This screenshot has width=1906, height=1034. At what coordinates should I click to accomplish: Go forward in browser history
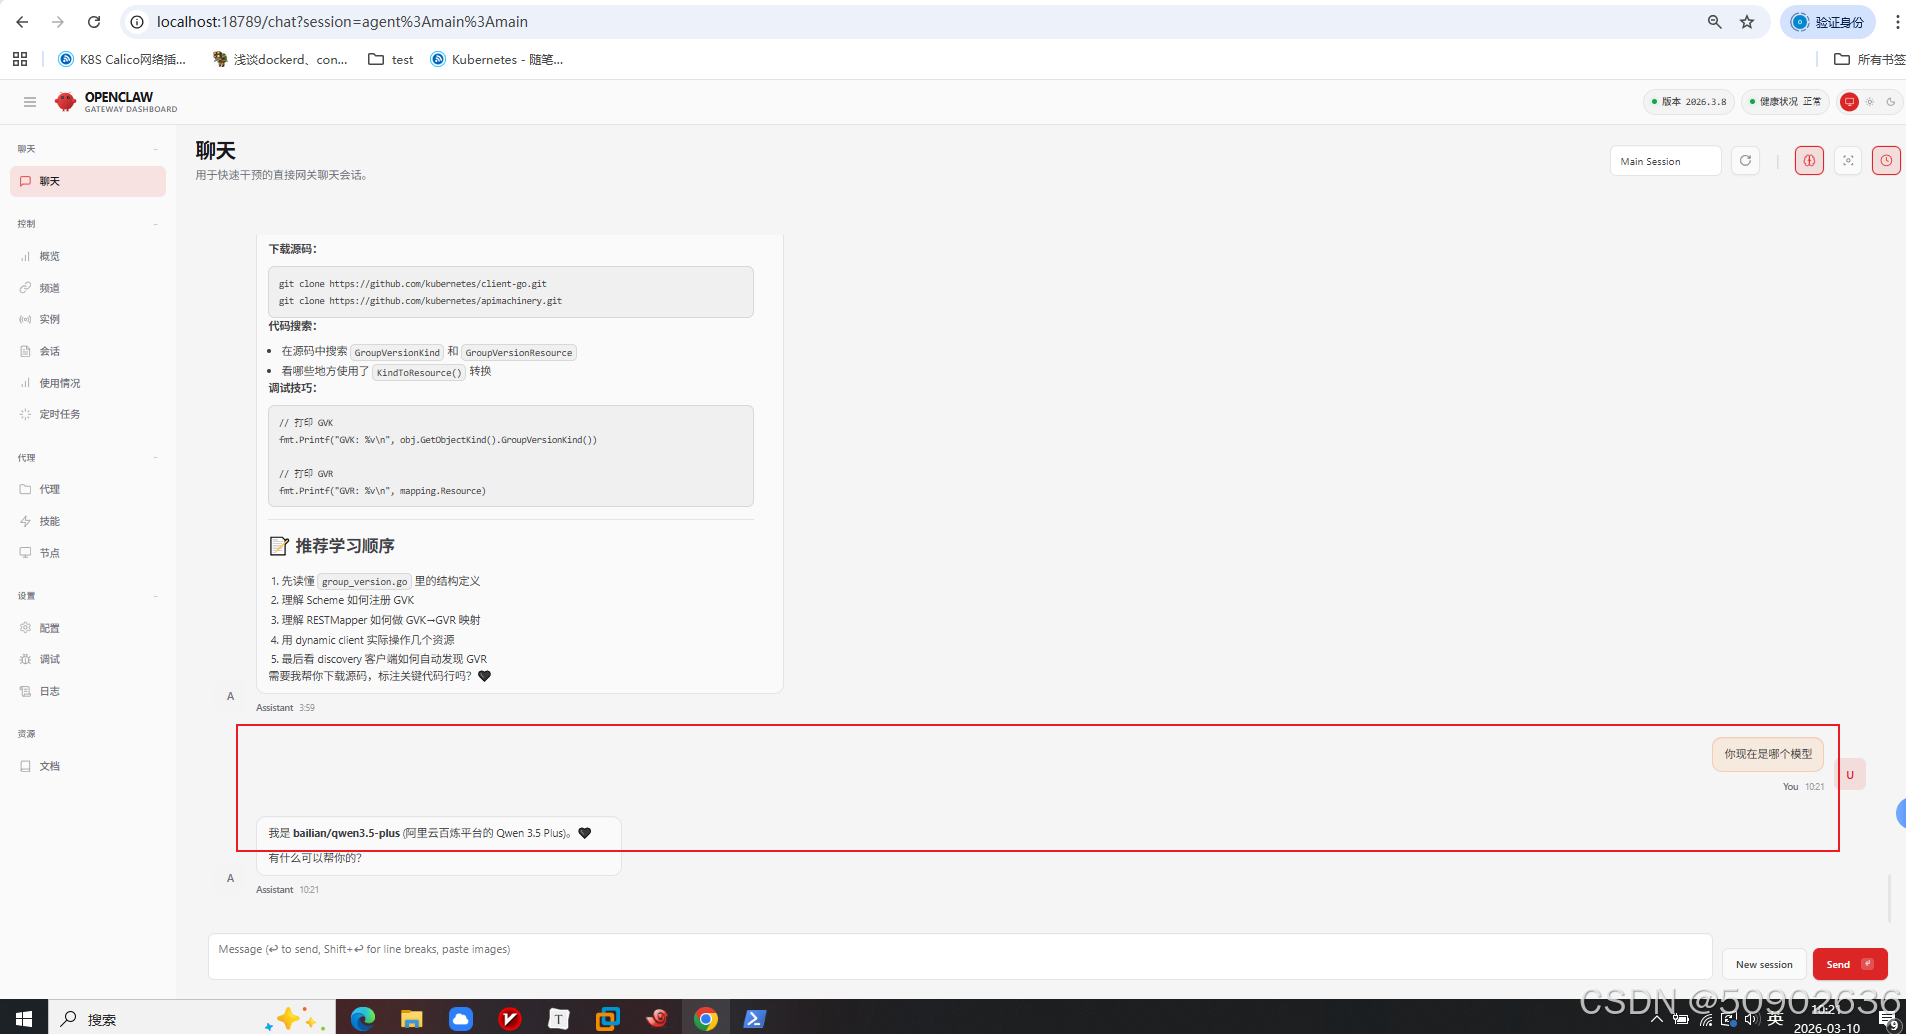coord(58,21)
